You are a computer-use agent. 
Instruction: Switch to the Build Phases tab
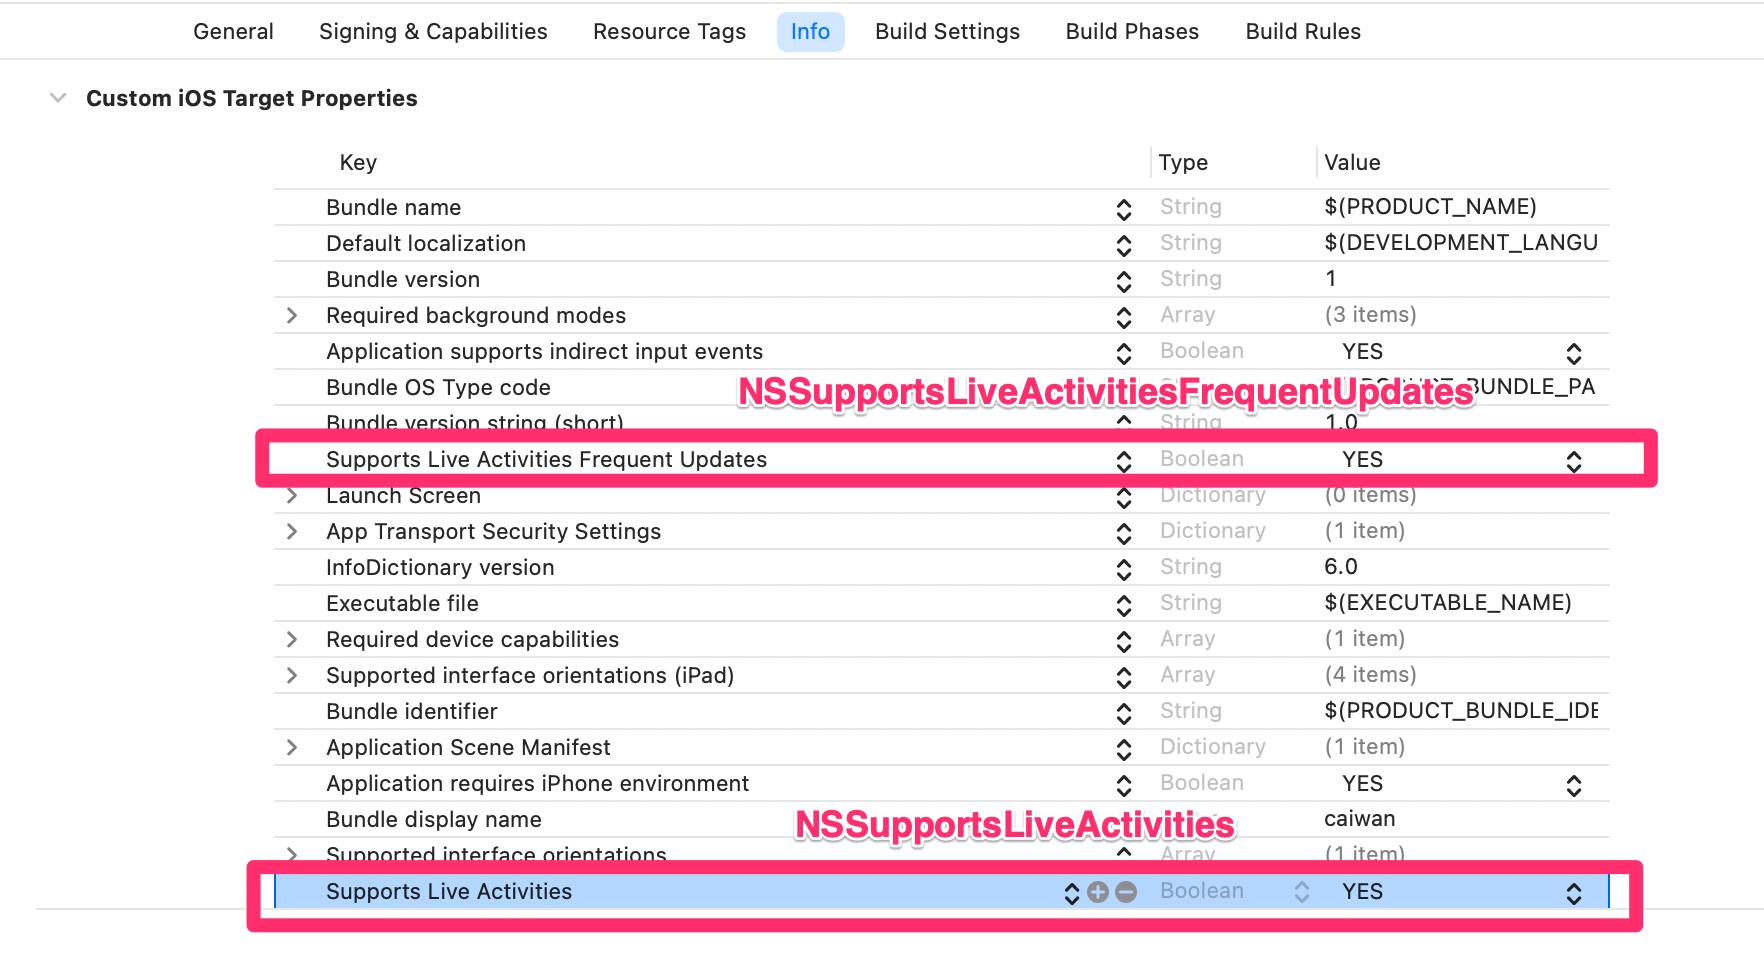1131,31
